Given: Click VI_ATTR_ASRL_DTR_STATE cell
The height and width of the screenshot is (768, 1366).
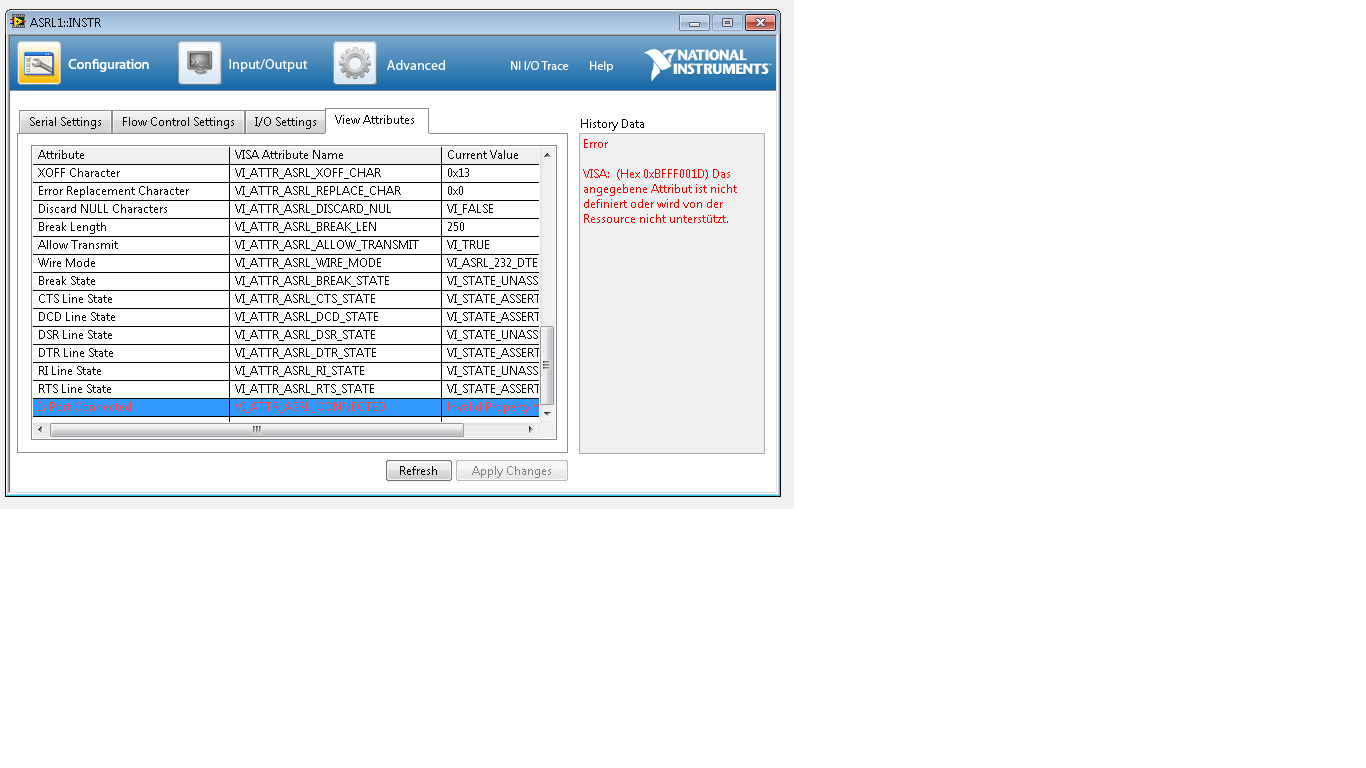Looking at the screenshot, I should click(x=336, y=353).
